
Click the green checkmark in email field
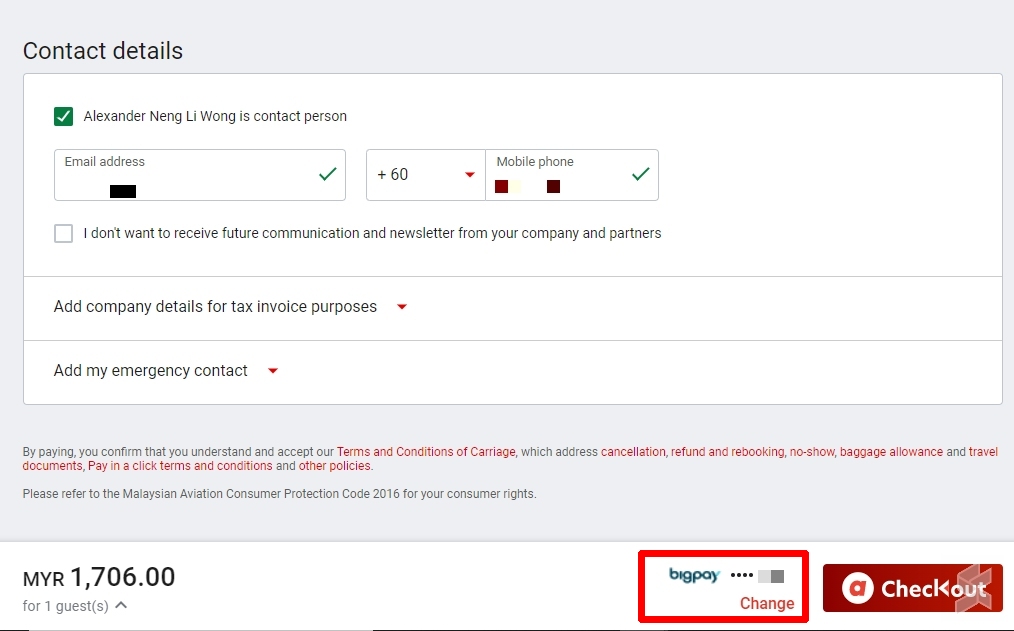pyautogui.click(x=327, y=174)
